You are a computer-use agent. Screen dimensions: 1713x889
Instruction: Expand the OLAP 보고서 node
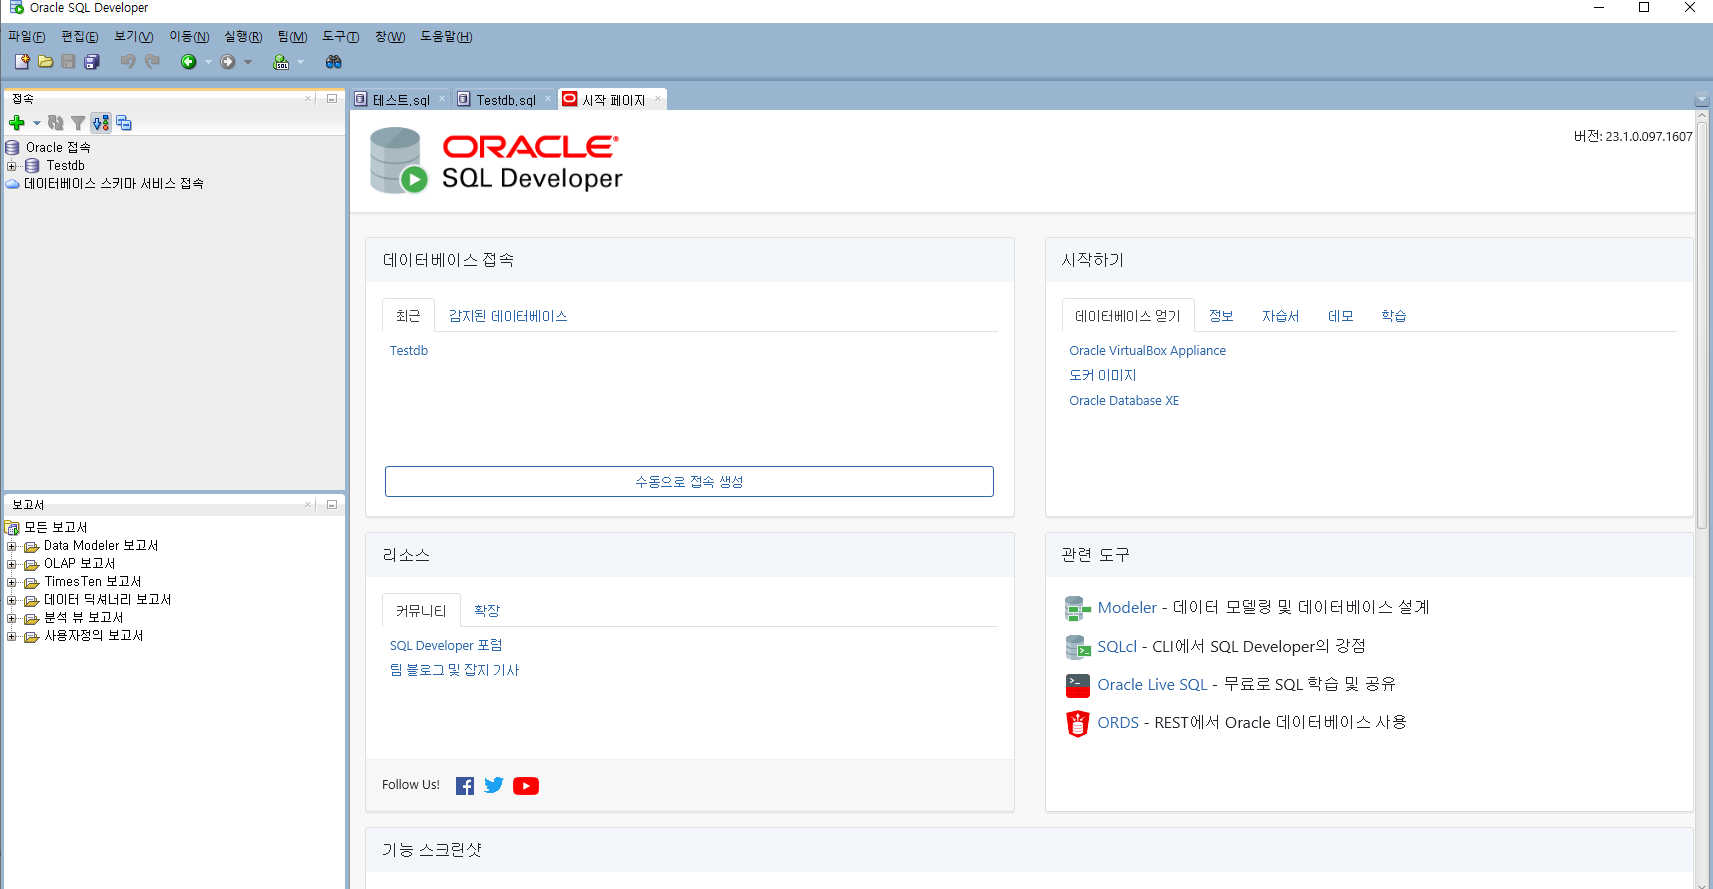12,564
